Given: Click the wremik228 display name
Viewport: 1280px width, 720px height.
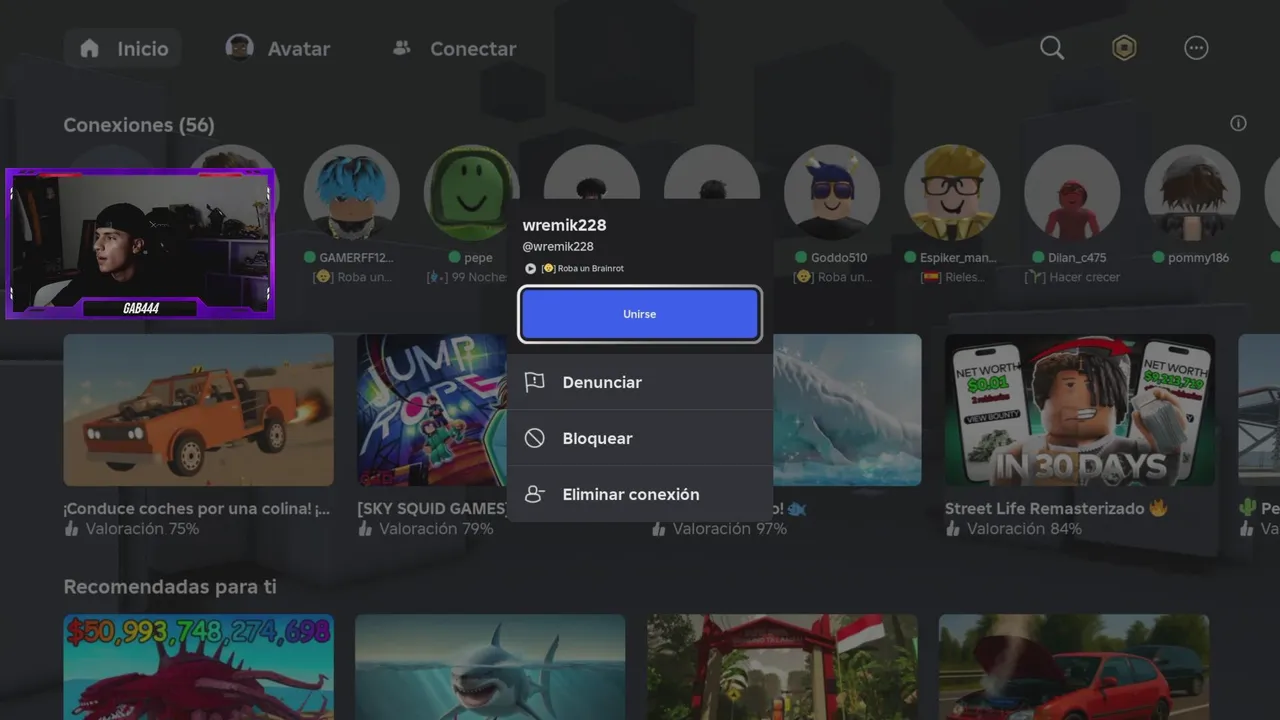Looking at the screenshot, I should 564,225.
